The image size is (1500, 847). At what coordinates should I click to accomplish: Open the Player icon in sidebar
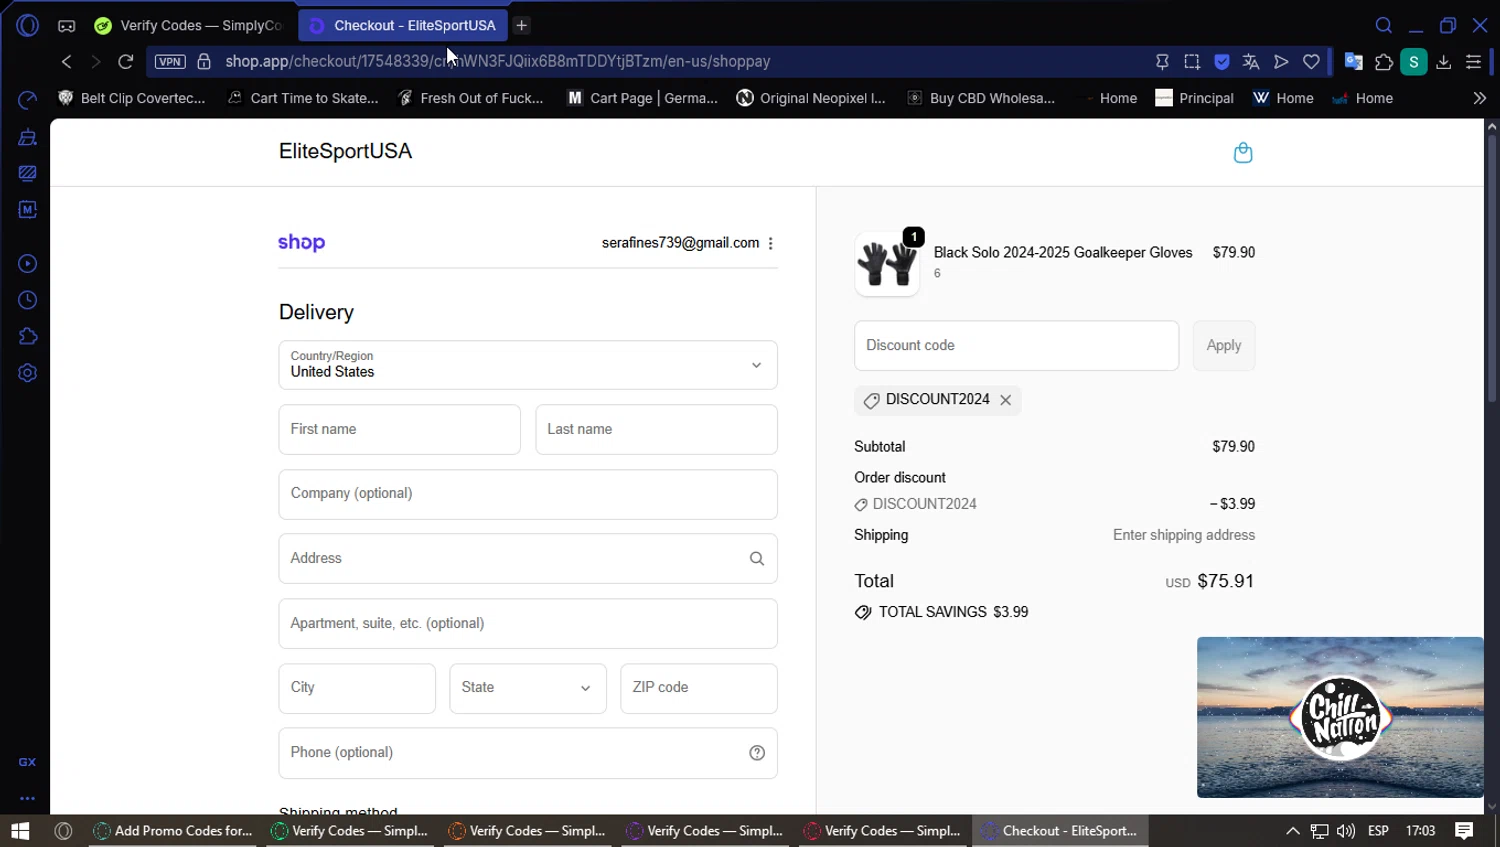(27, 264)
